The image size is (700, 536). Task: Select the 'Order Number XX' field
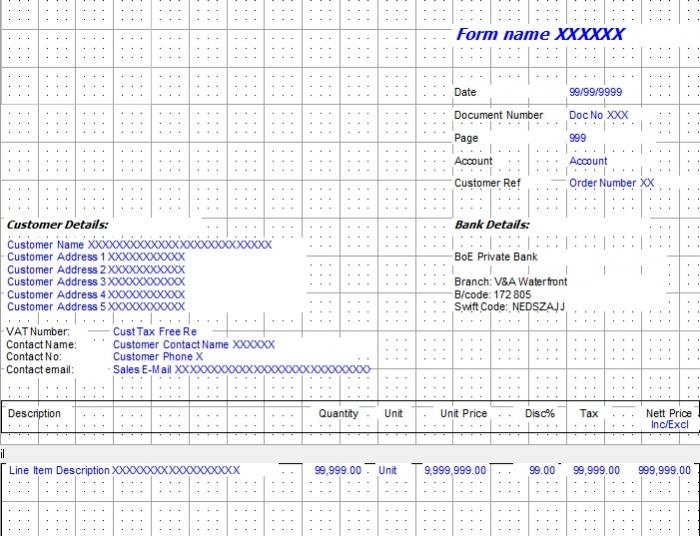611,183
